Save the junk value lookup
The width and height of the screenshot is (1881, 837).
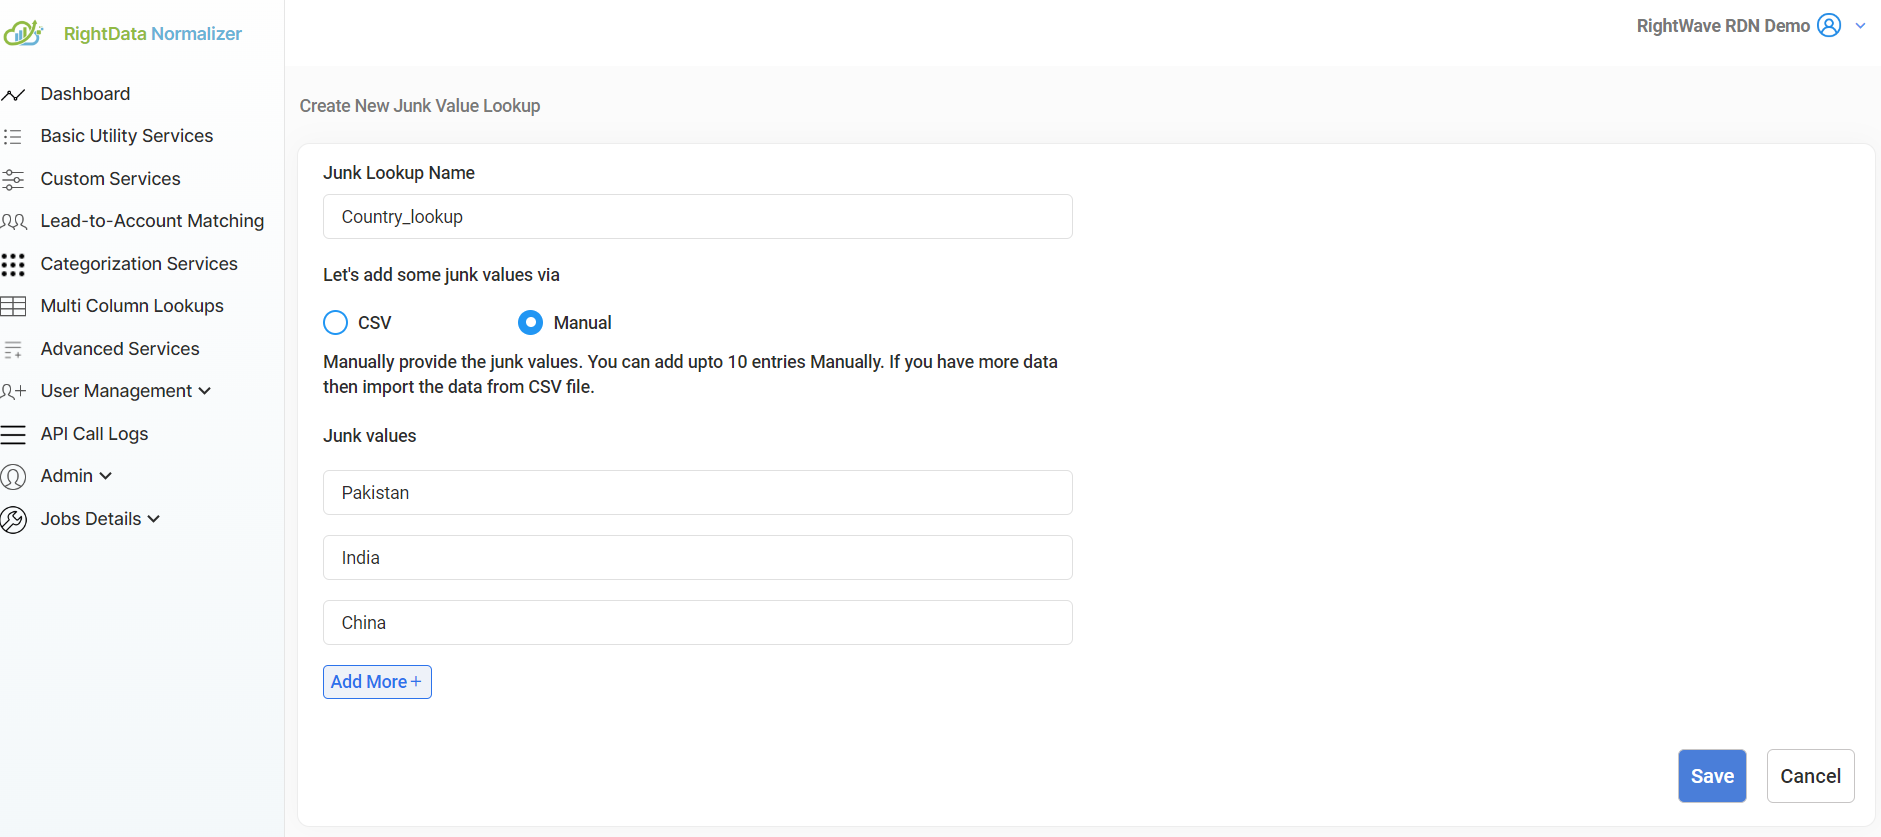tap(1711, 776)
